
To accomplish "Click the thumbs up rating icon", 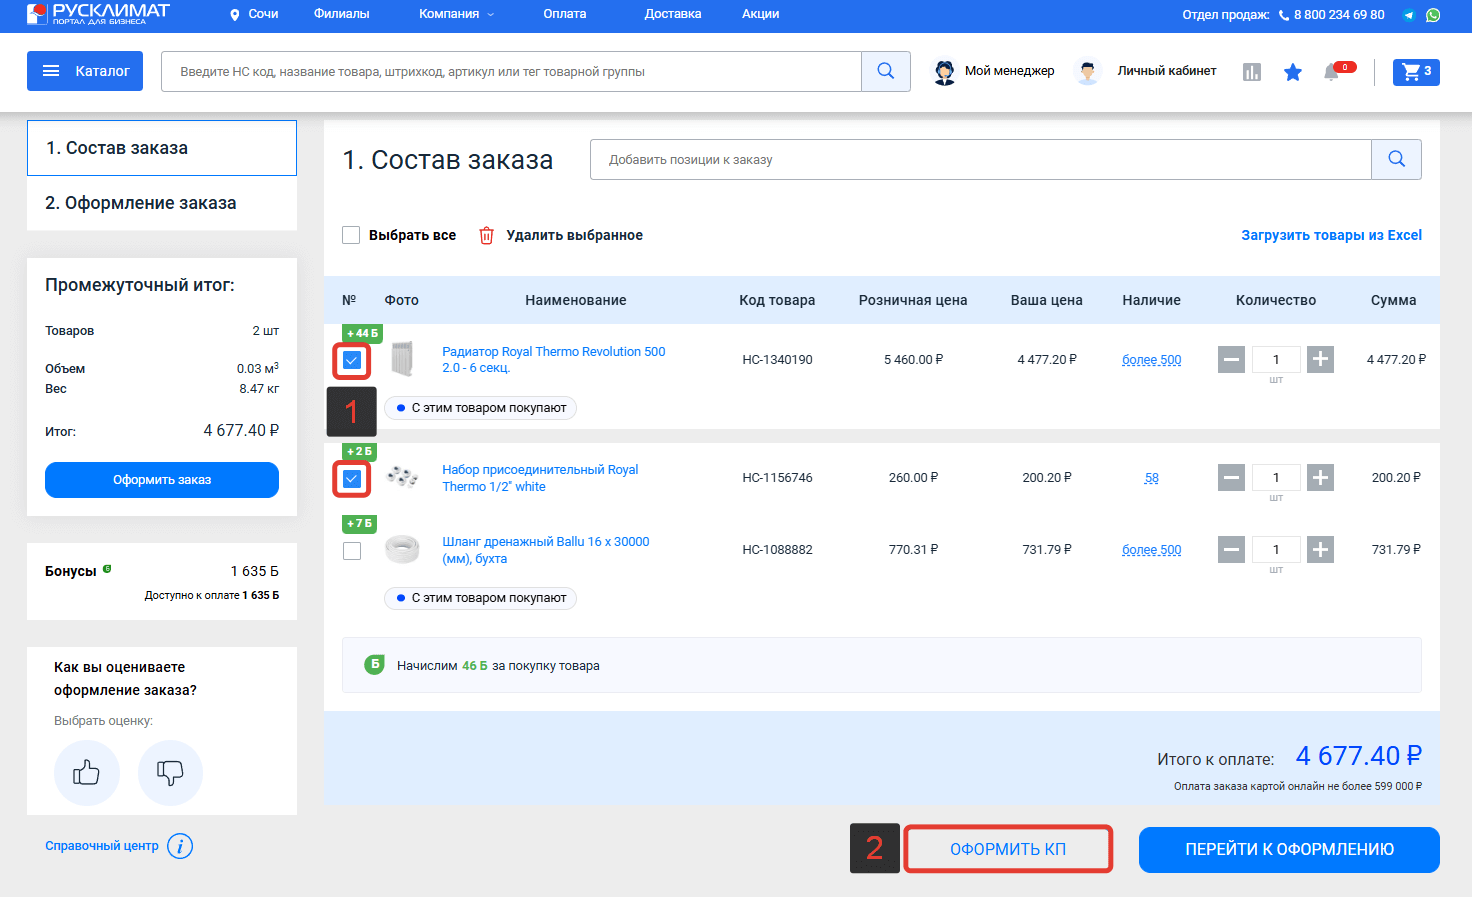I will [x=87, y=773].
